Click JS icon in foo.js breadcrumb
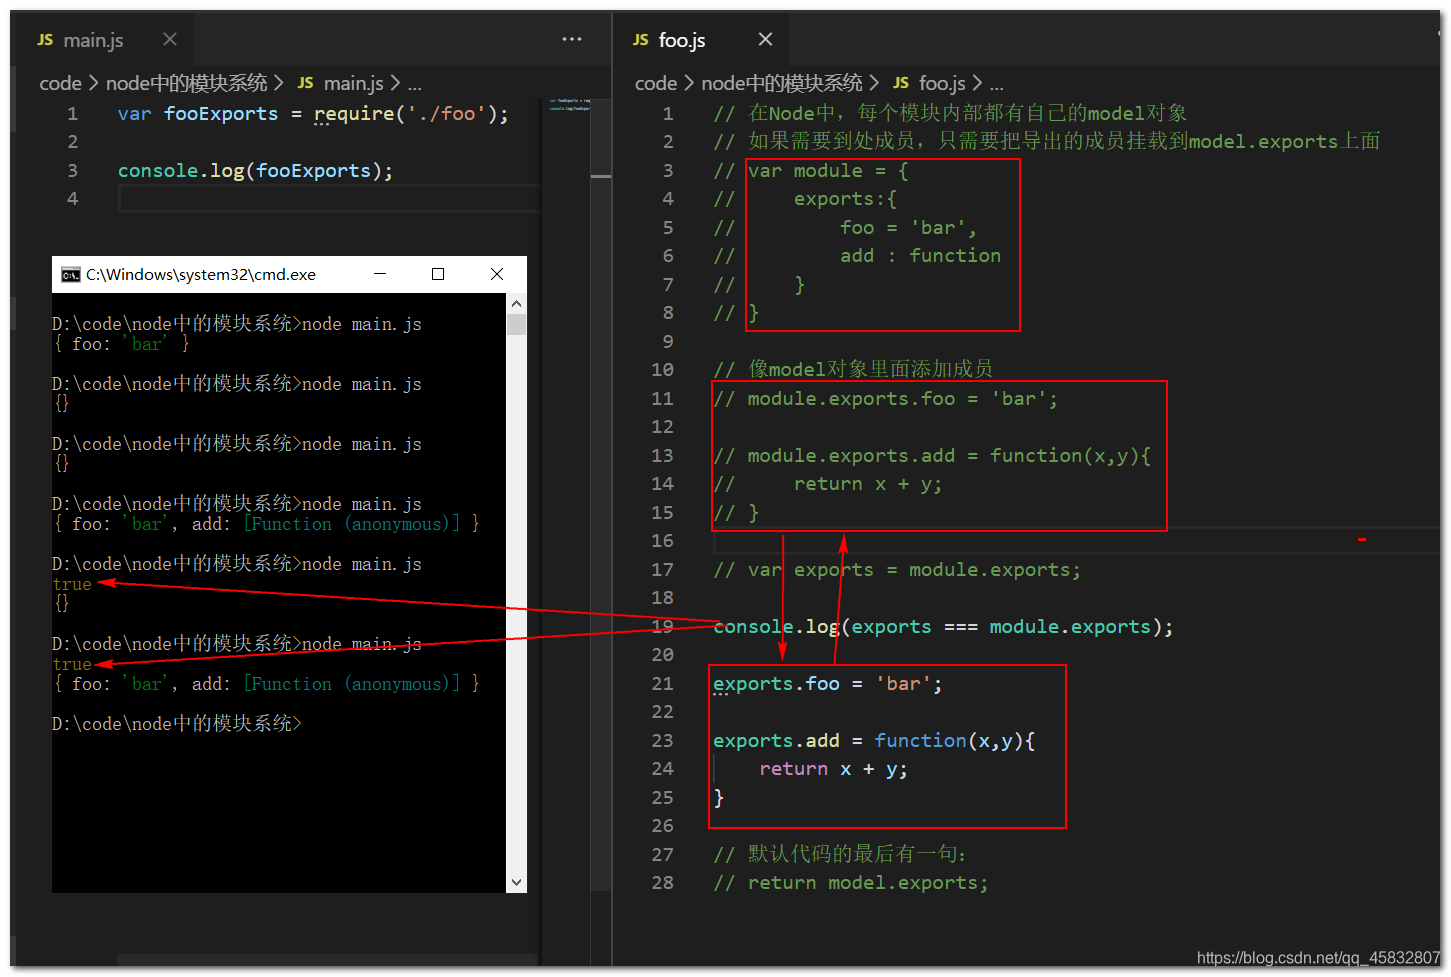Viewport: 1451px width, 977px height. coord(901,83)
